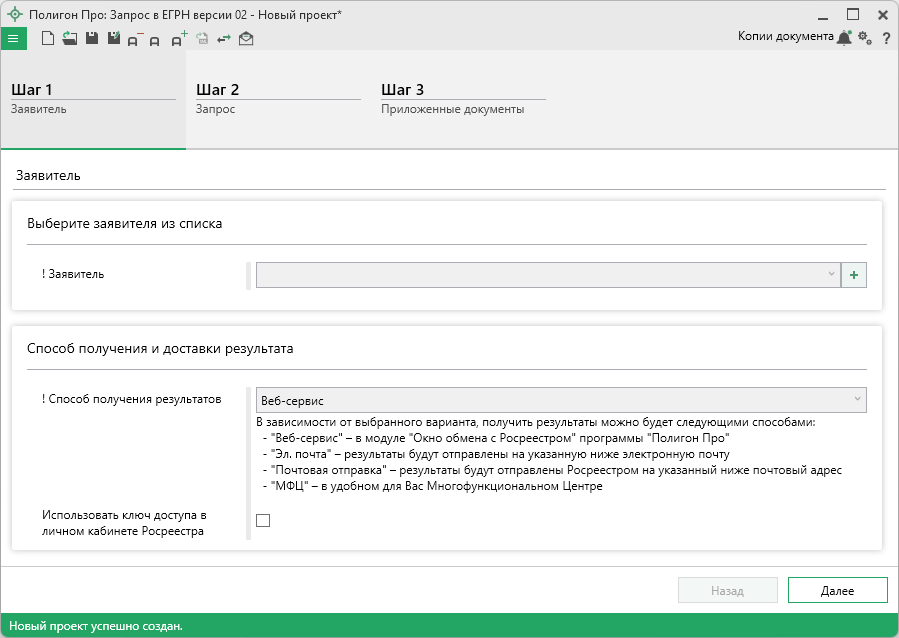Image resolution: width=899 pixels, height=638 pixels.
Task: Open notifications via the bell icon
Action: click(844, 38)
